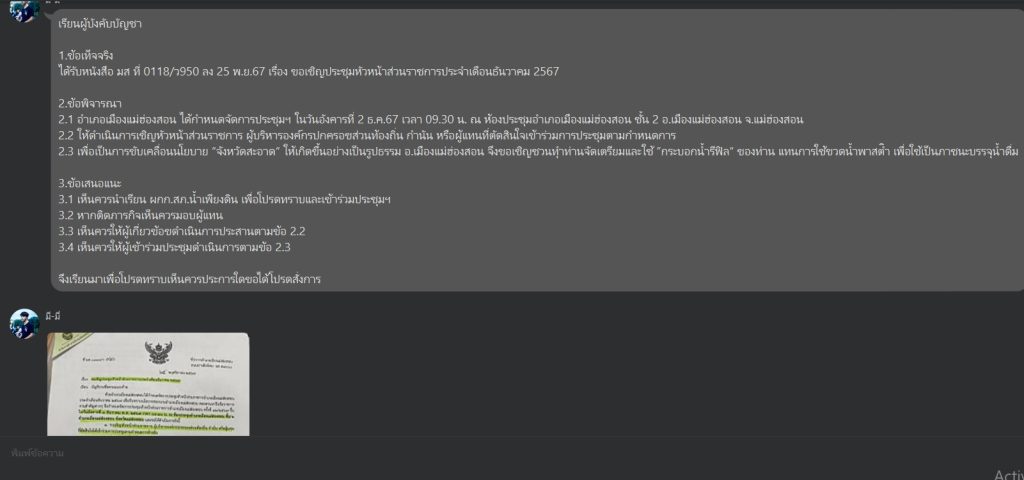Click item 2.3 about the จังหวัดสะอาด policy

point(539,152)
